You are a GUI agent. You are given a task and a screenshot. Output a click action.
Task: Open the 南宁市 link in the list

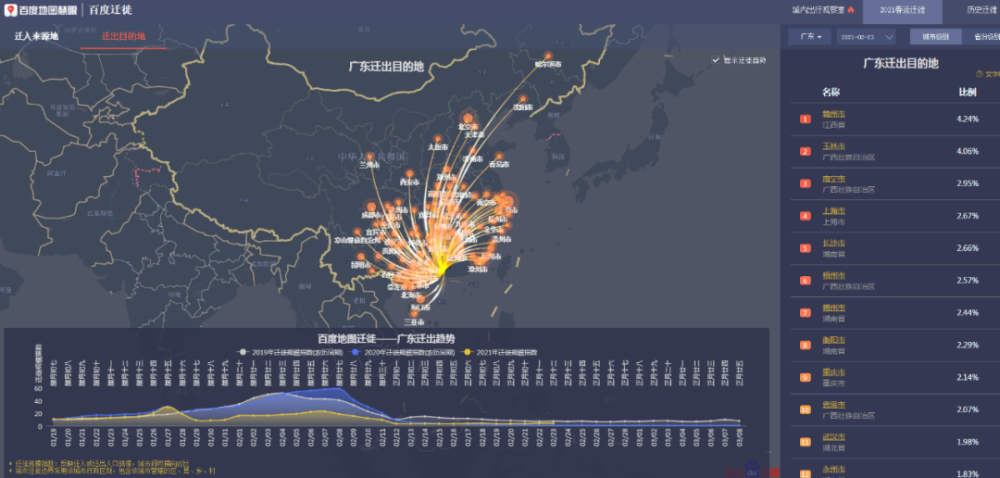[x=834, y=178]
